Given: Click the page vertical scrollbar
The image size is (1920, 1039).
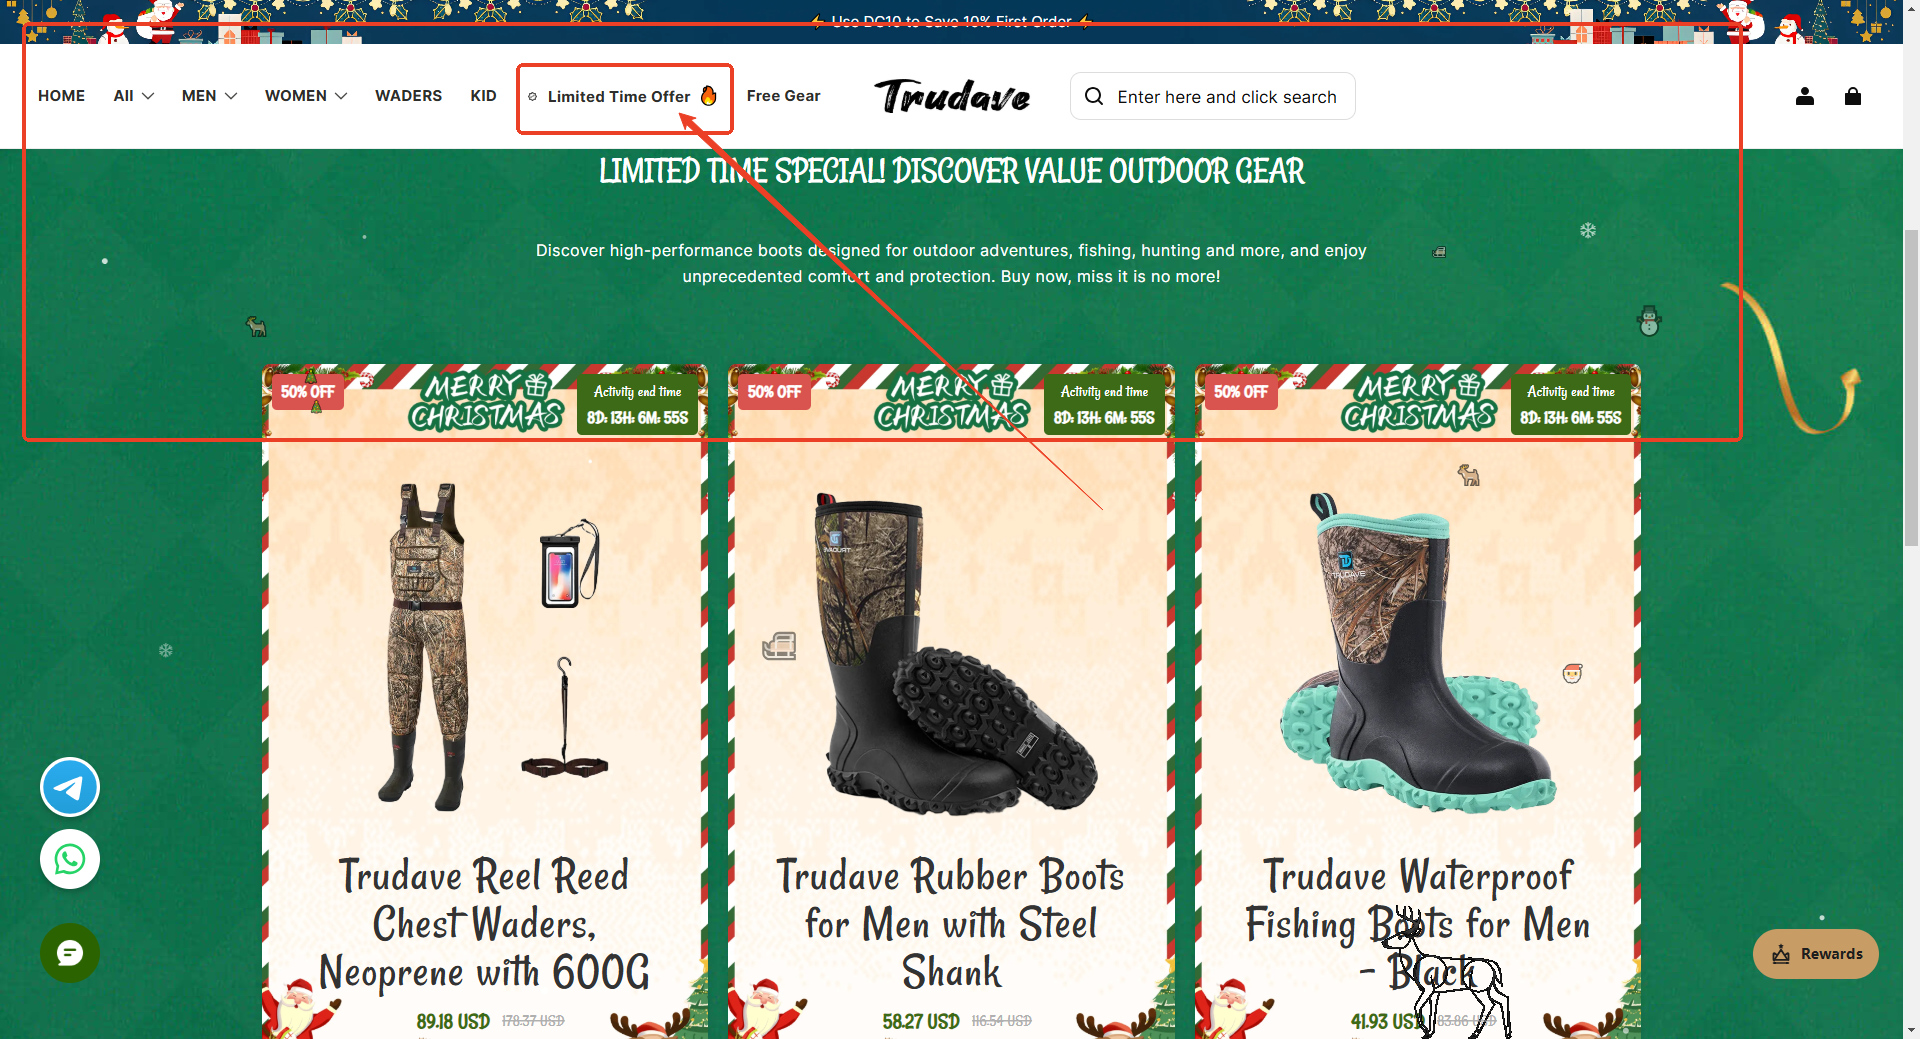Looking at the screenshot, I should click(x=1911, y=520).
